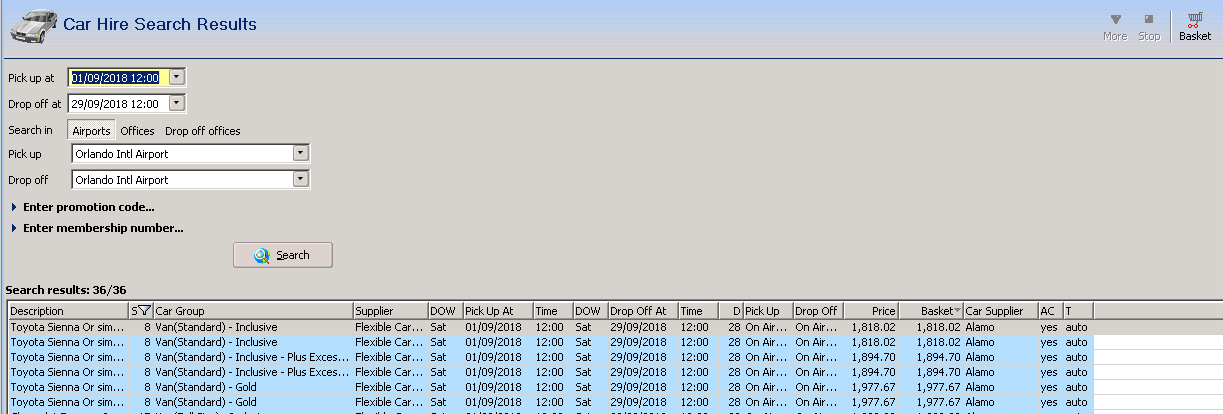Viewport: 1223px width, 414px height.
Task: Sort by Supplier column header
Action: click(390, 311)
